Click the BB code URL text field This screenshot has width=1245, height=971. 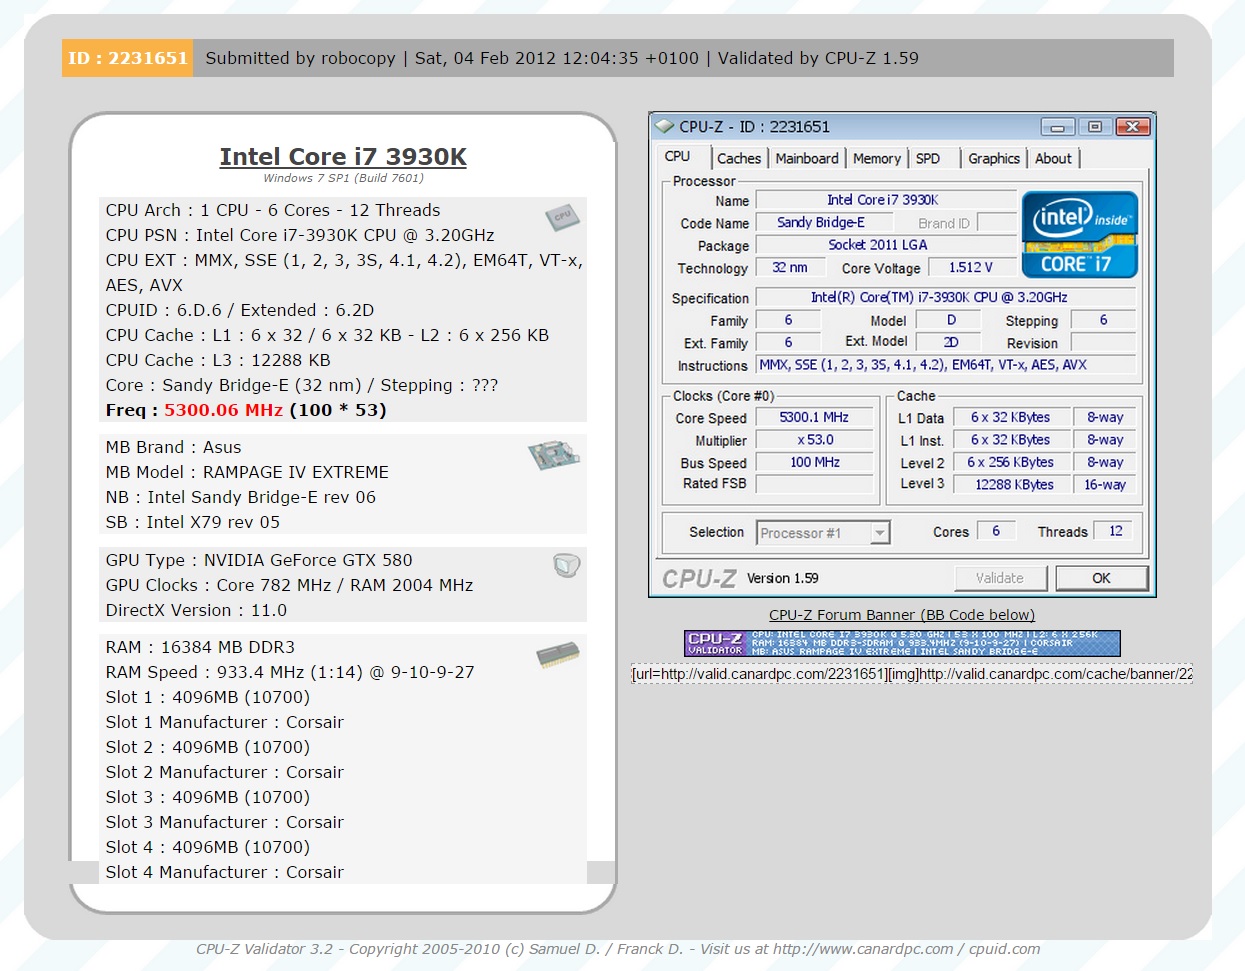tap(912, 674)
